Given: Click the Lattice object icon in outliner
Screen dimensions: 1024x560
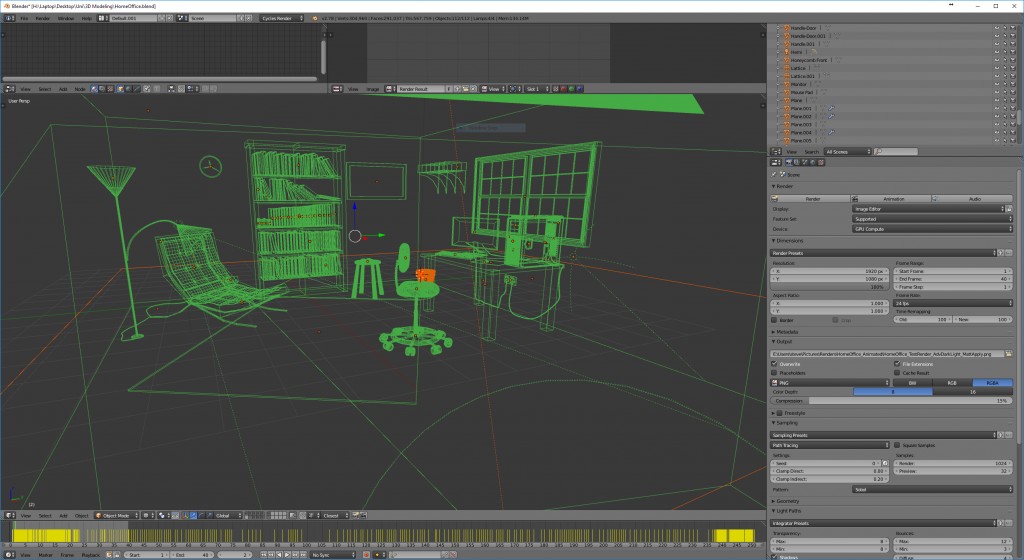Looking at the screenshot, I should tap(787, 68).
